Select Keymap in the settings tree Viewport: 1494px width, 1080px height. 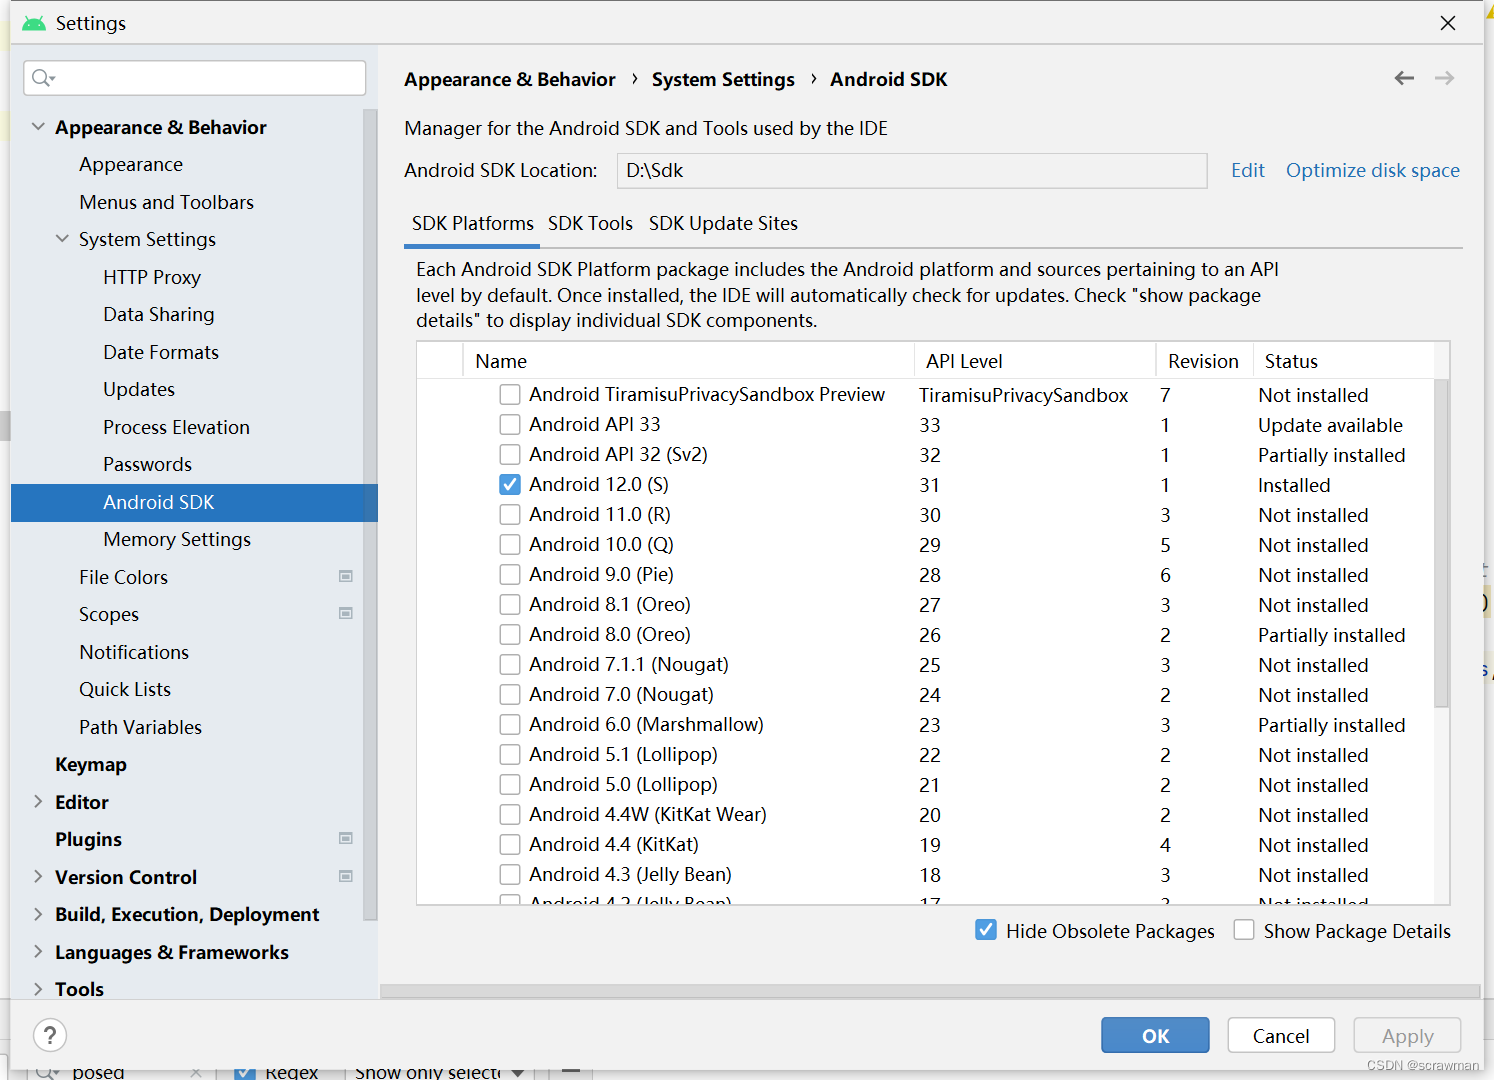point(91,764)
